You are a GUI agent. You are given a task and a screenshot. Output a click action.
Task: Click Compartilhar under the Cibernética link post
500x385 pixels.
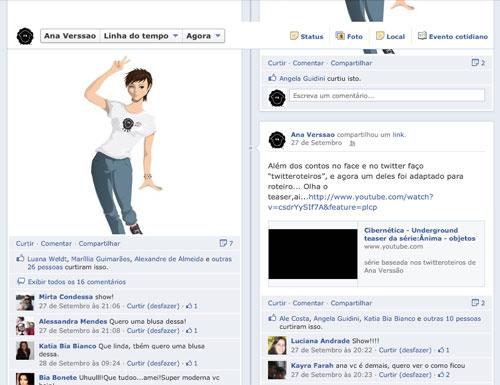351,303
